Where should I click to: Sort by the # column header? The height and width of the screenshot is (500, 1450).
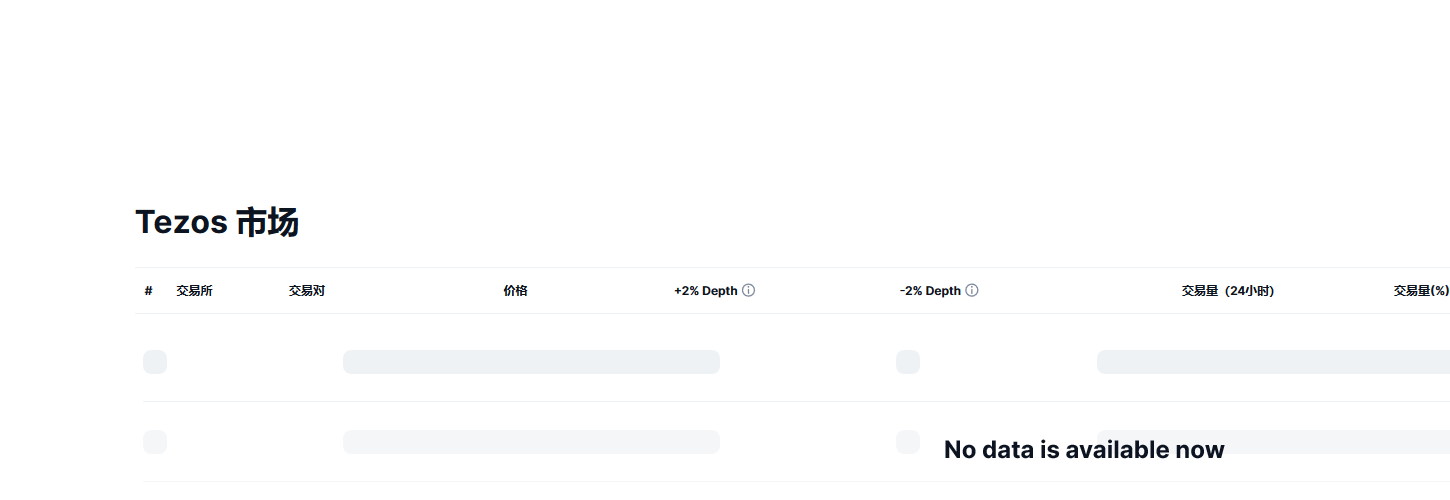(148, 291)
